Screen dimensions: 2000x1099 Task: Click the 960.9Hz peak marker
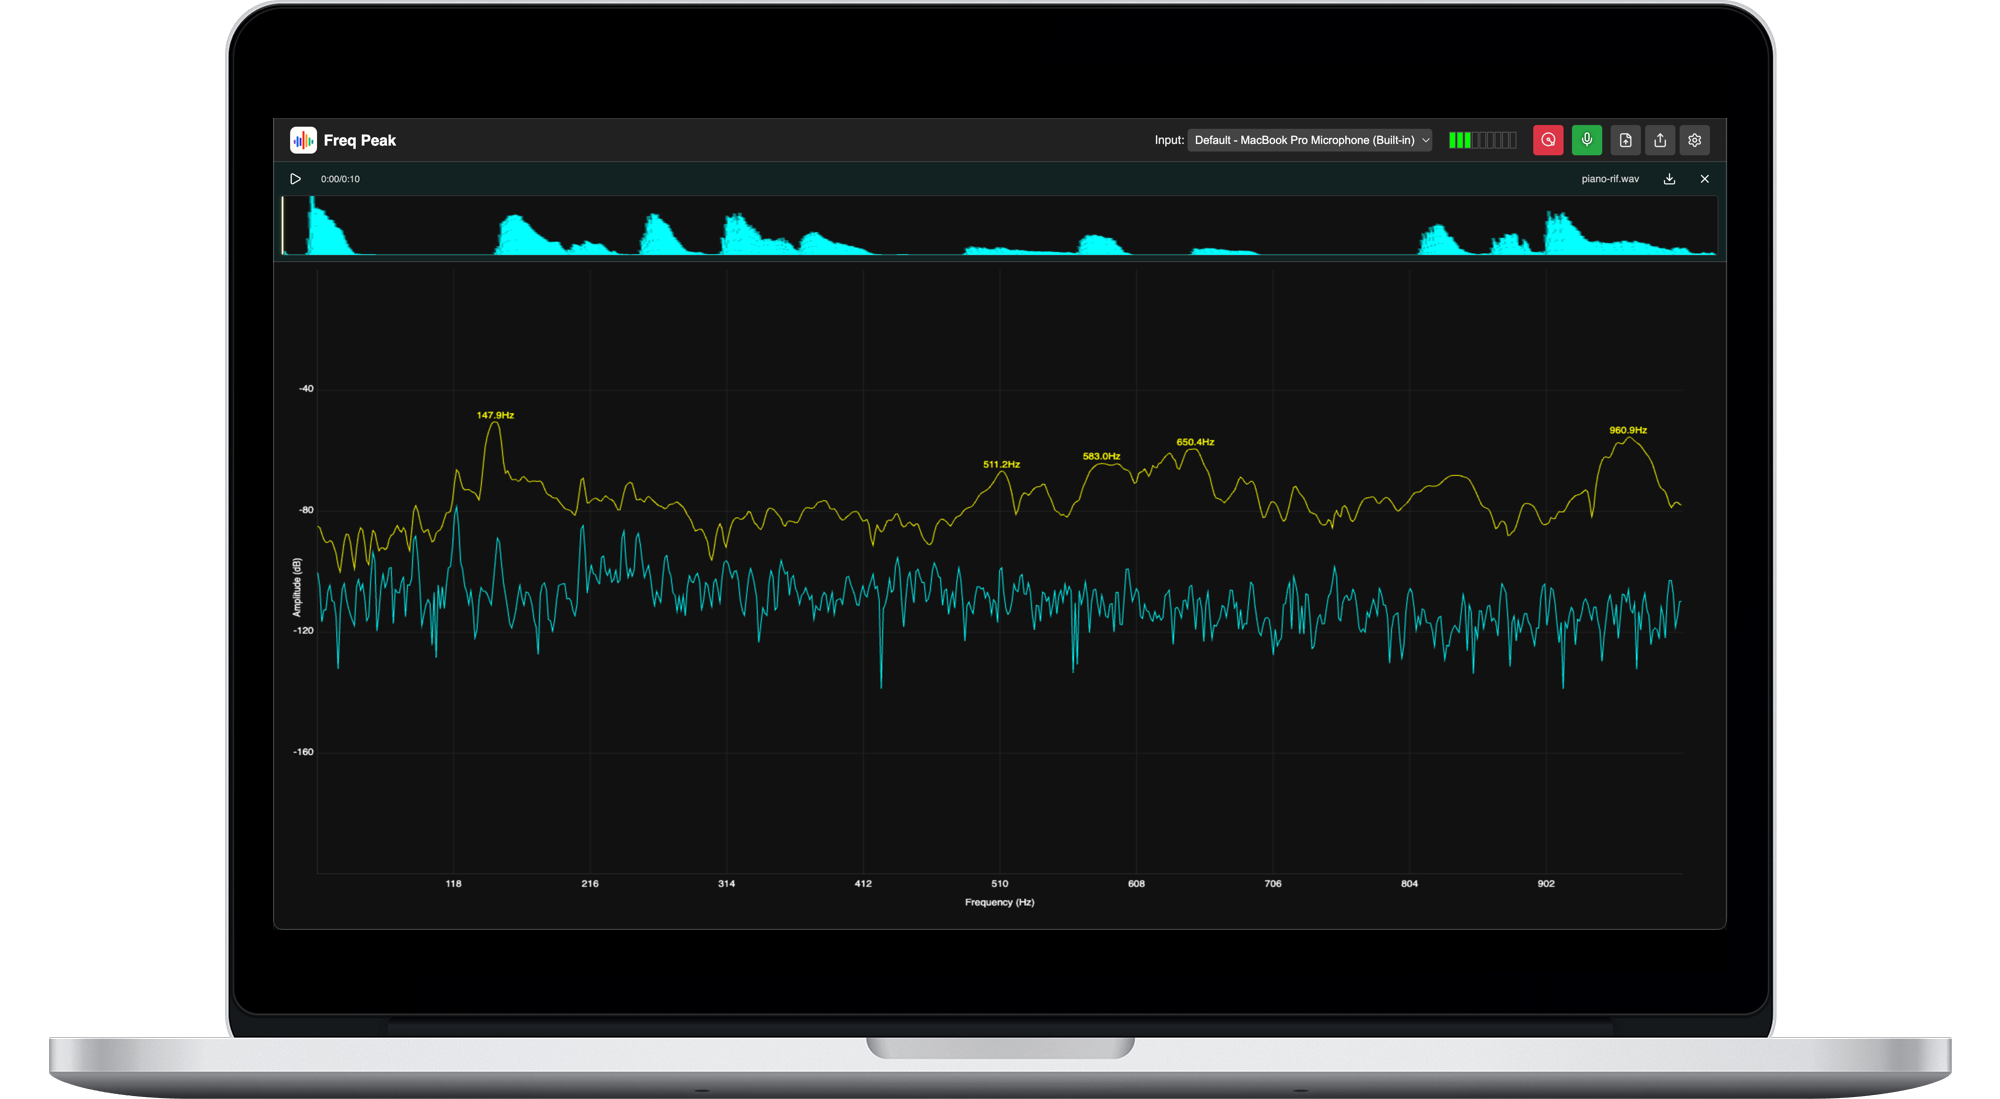click(x=1628, y=430)
